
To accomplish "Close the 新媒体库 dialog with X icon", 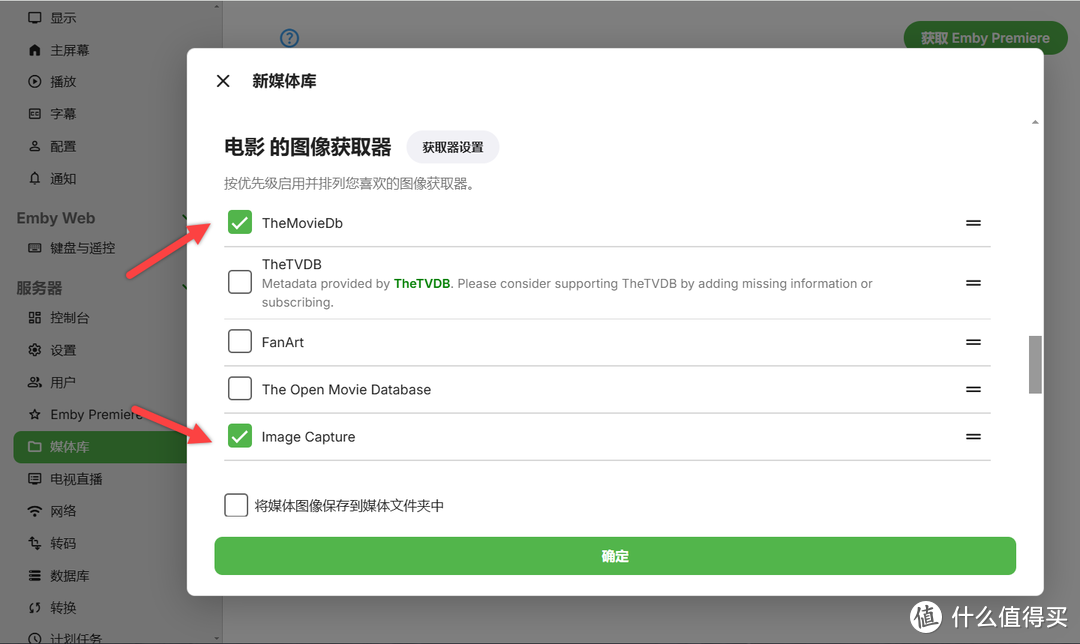I will pyautogui.click(x=223, y=81).
